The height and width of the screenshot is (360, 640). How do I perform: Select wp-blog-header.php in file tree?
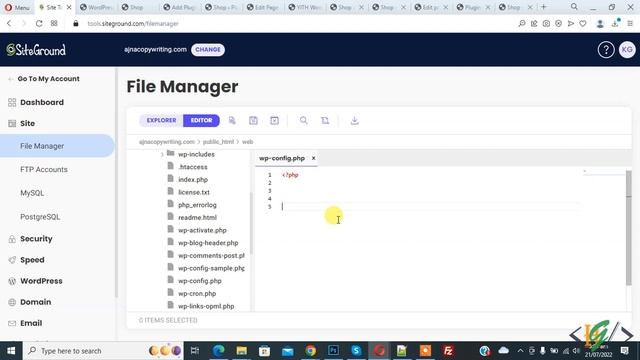(x=208, y=243)
